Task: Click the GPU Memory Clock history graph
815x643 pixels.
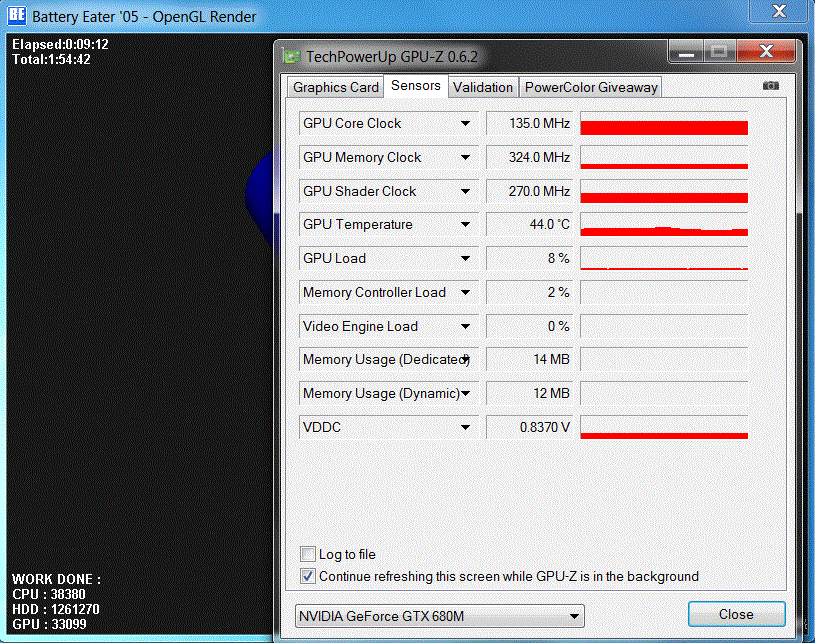Action: (664, 158)
